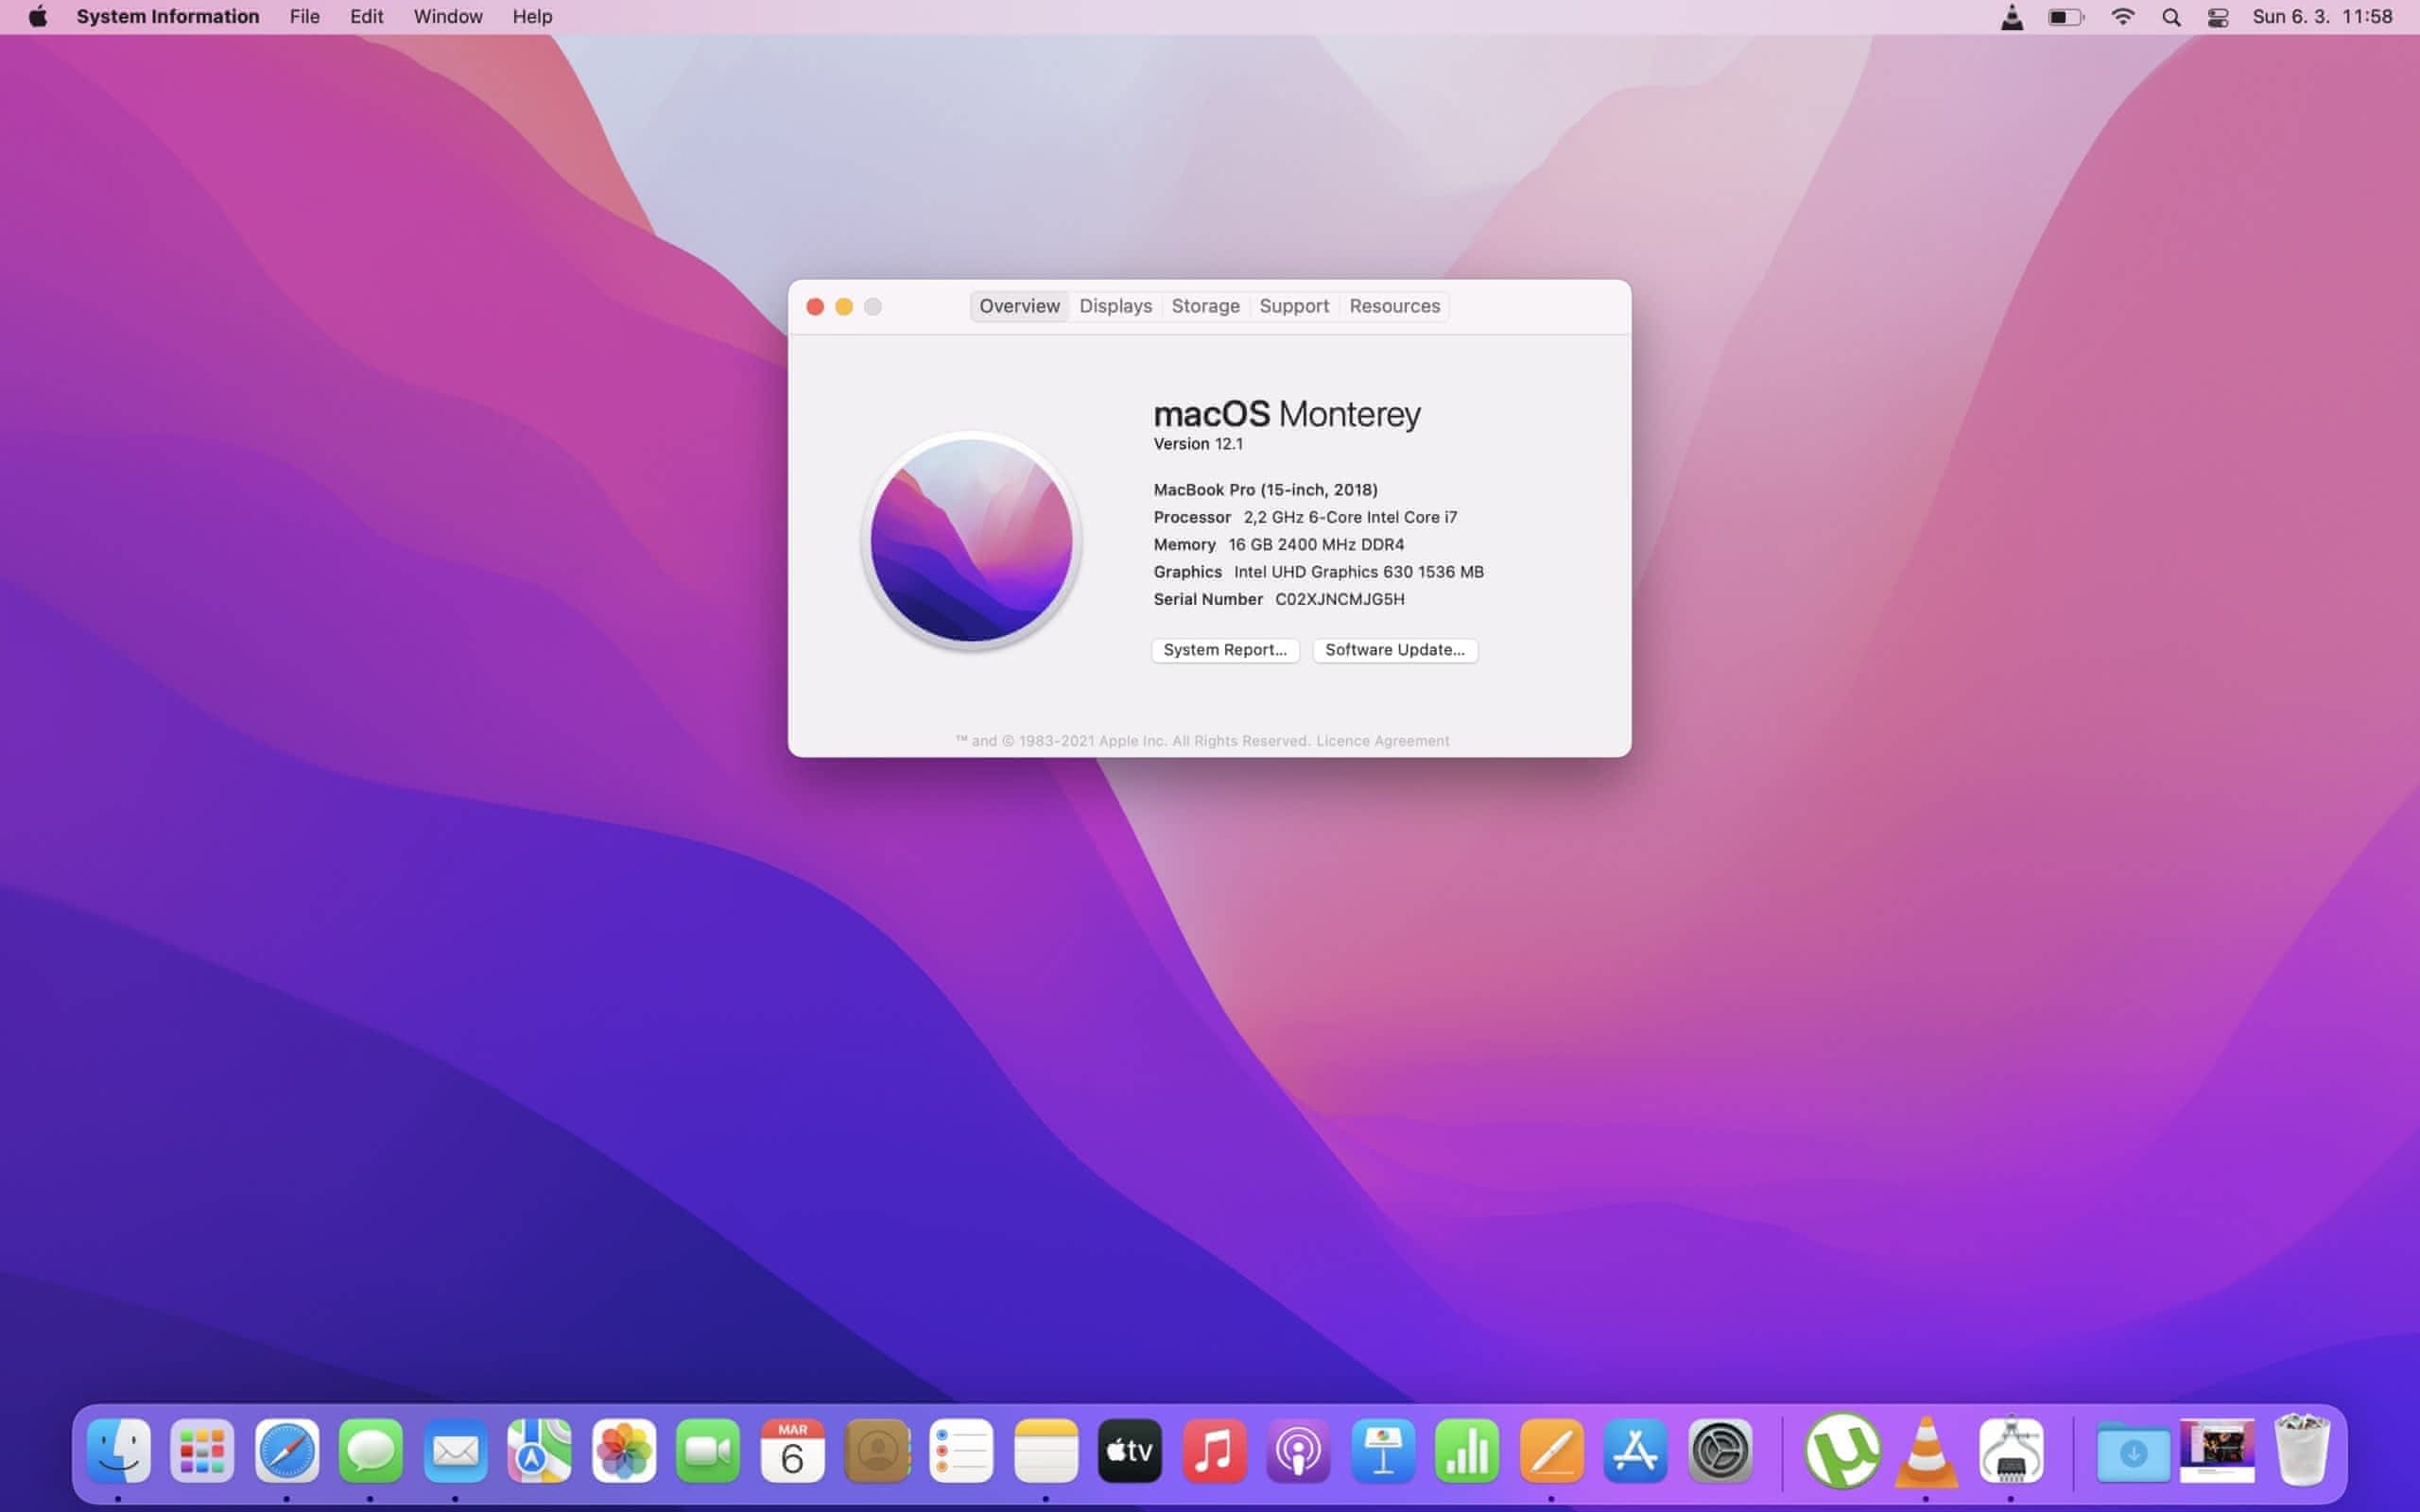Switch to the Displays tab
The height and width of the screenshot is (1512, 2420).
click(1115, 306)
